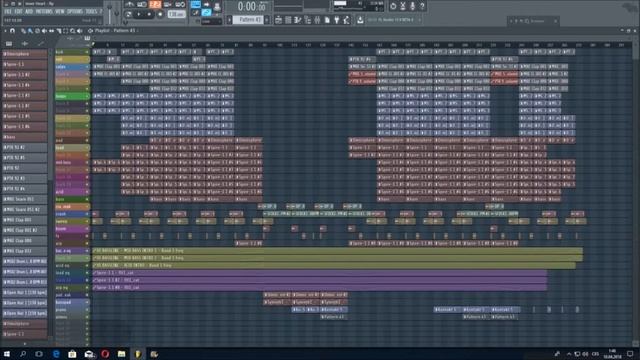This screenshot has height=360, width=640.
Task: Select the playlist Playback speaker tool
Action: click(x=80, y=31)
